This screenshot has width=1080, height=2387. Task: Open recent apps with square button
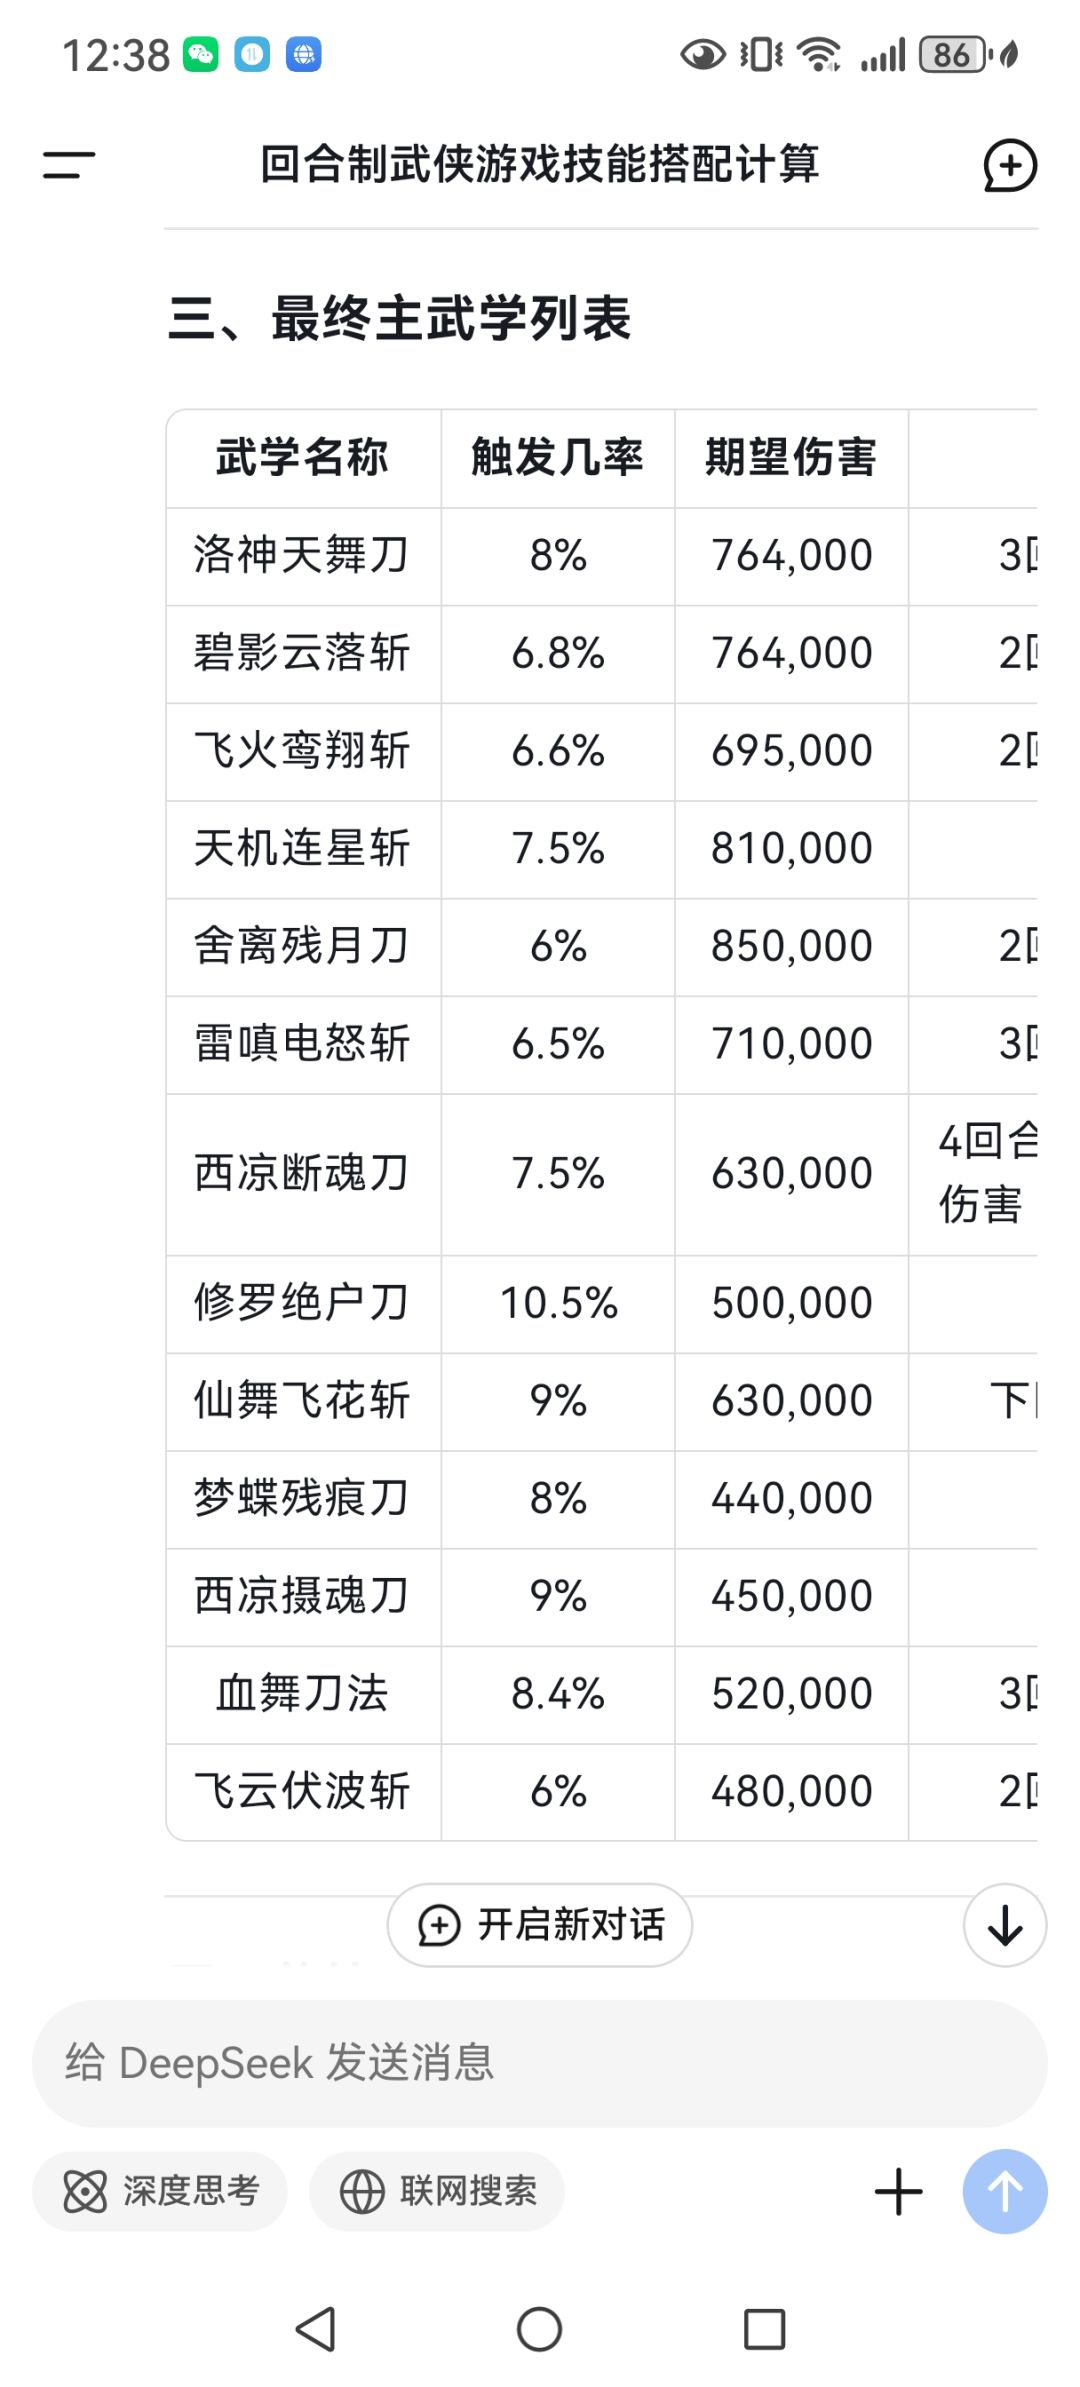[764, 2329]
